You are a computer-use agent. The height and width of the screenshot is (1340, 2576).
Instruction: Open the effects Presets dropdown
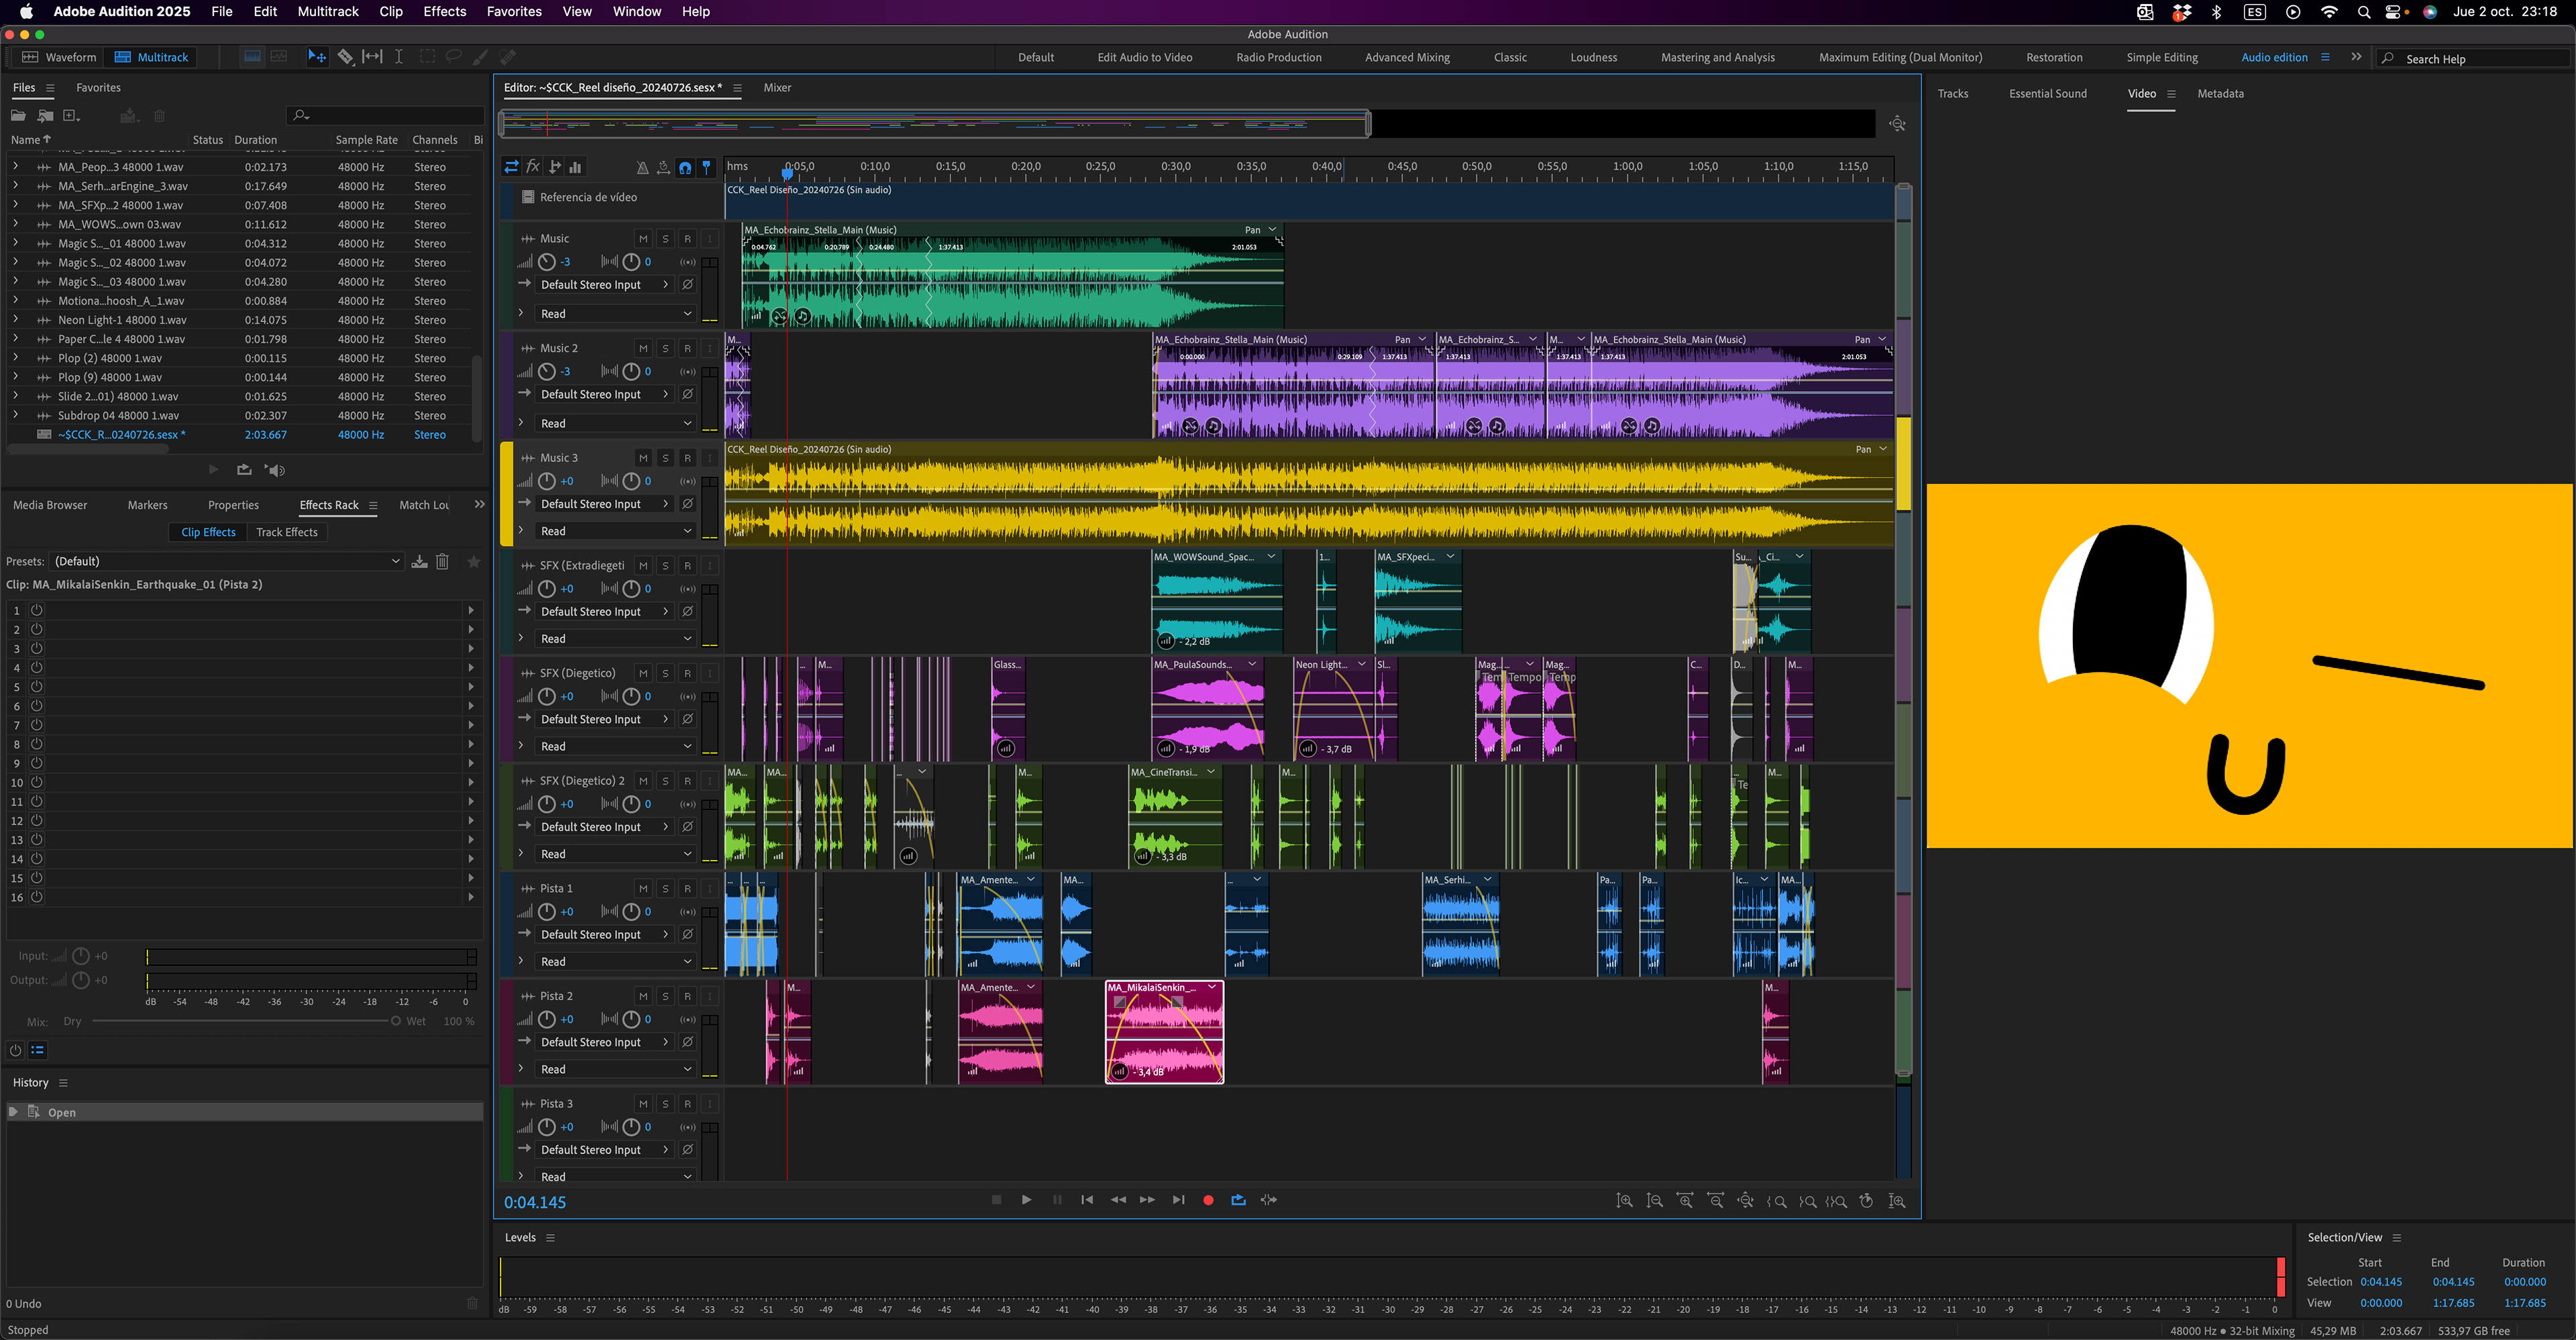click(226, 562)
